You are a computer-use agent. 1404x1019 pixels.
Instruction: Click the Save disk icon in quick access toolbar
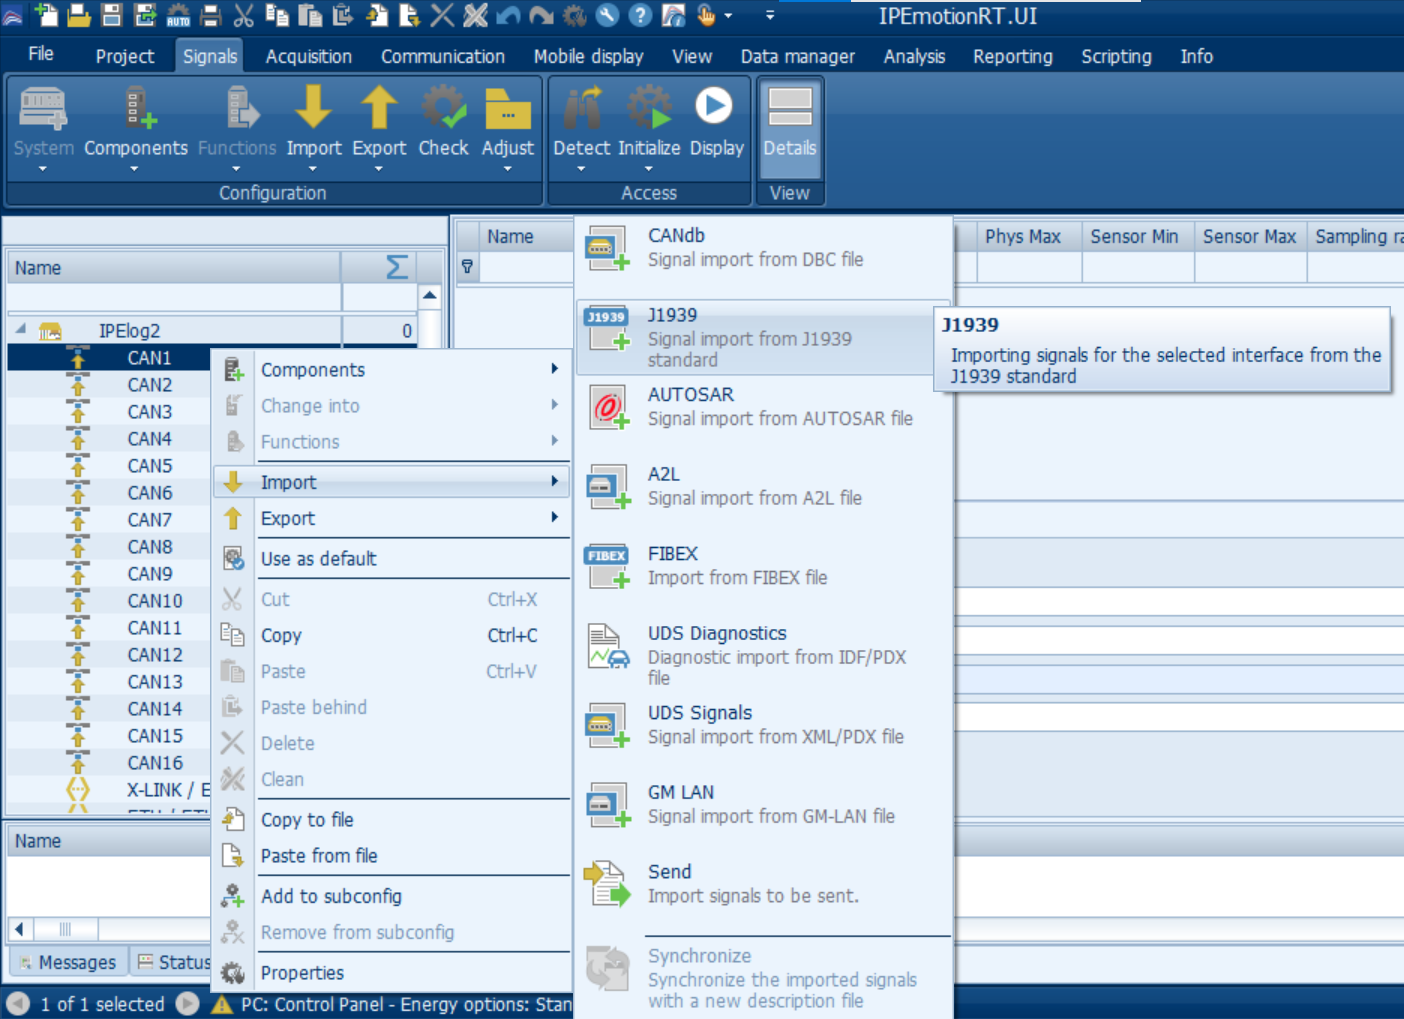pos(112,15)
